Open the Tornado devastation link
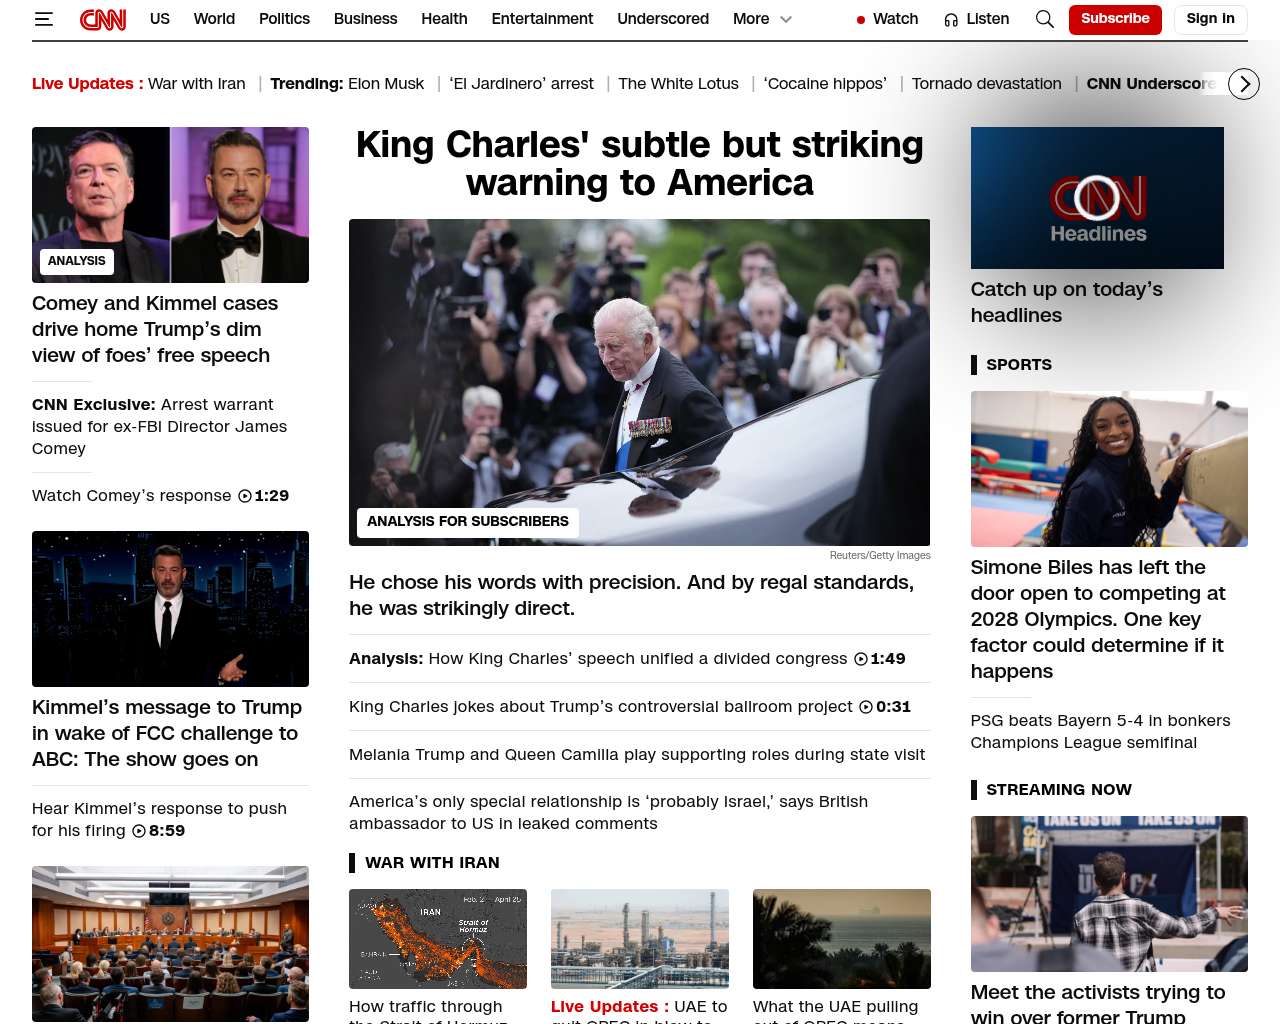Screen dimensions: 1280x1024 click(987, 84)
